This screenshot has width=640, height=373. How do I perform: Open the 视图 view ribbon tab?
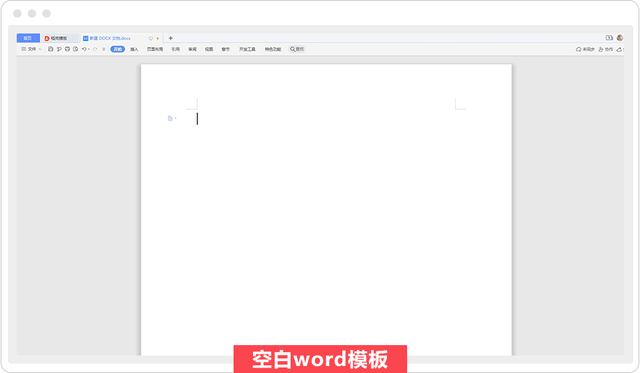209,49
